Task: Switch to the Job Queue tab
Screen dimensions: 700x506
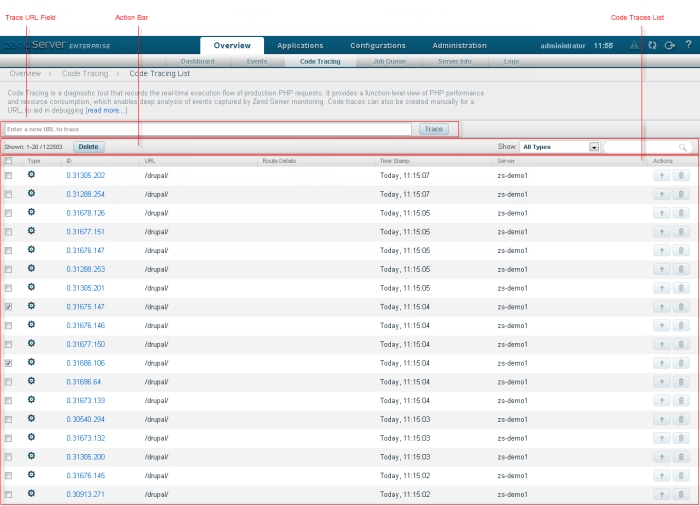Action: (x=389, y=61)
